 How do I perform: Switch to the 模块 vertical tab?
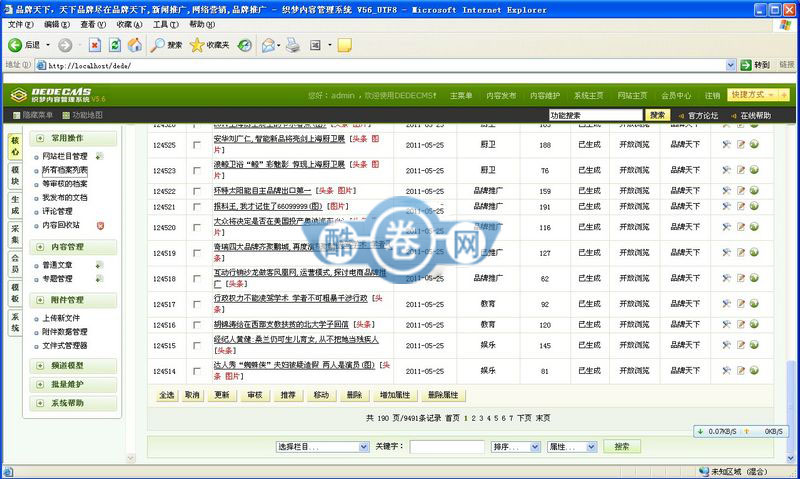click(x=15, y=175)
